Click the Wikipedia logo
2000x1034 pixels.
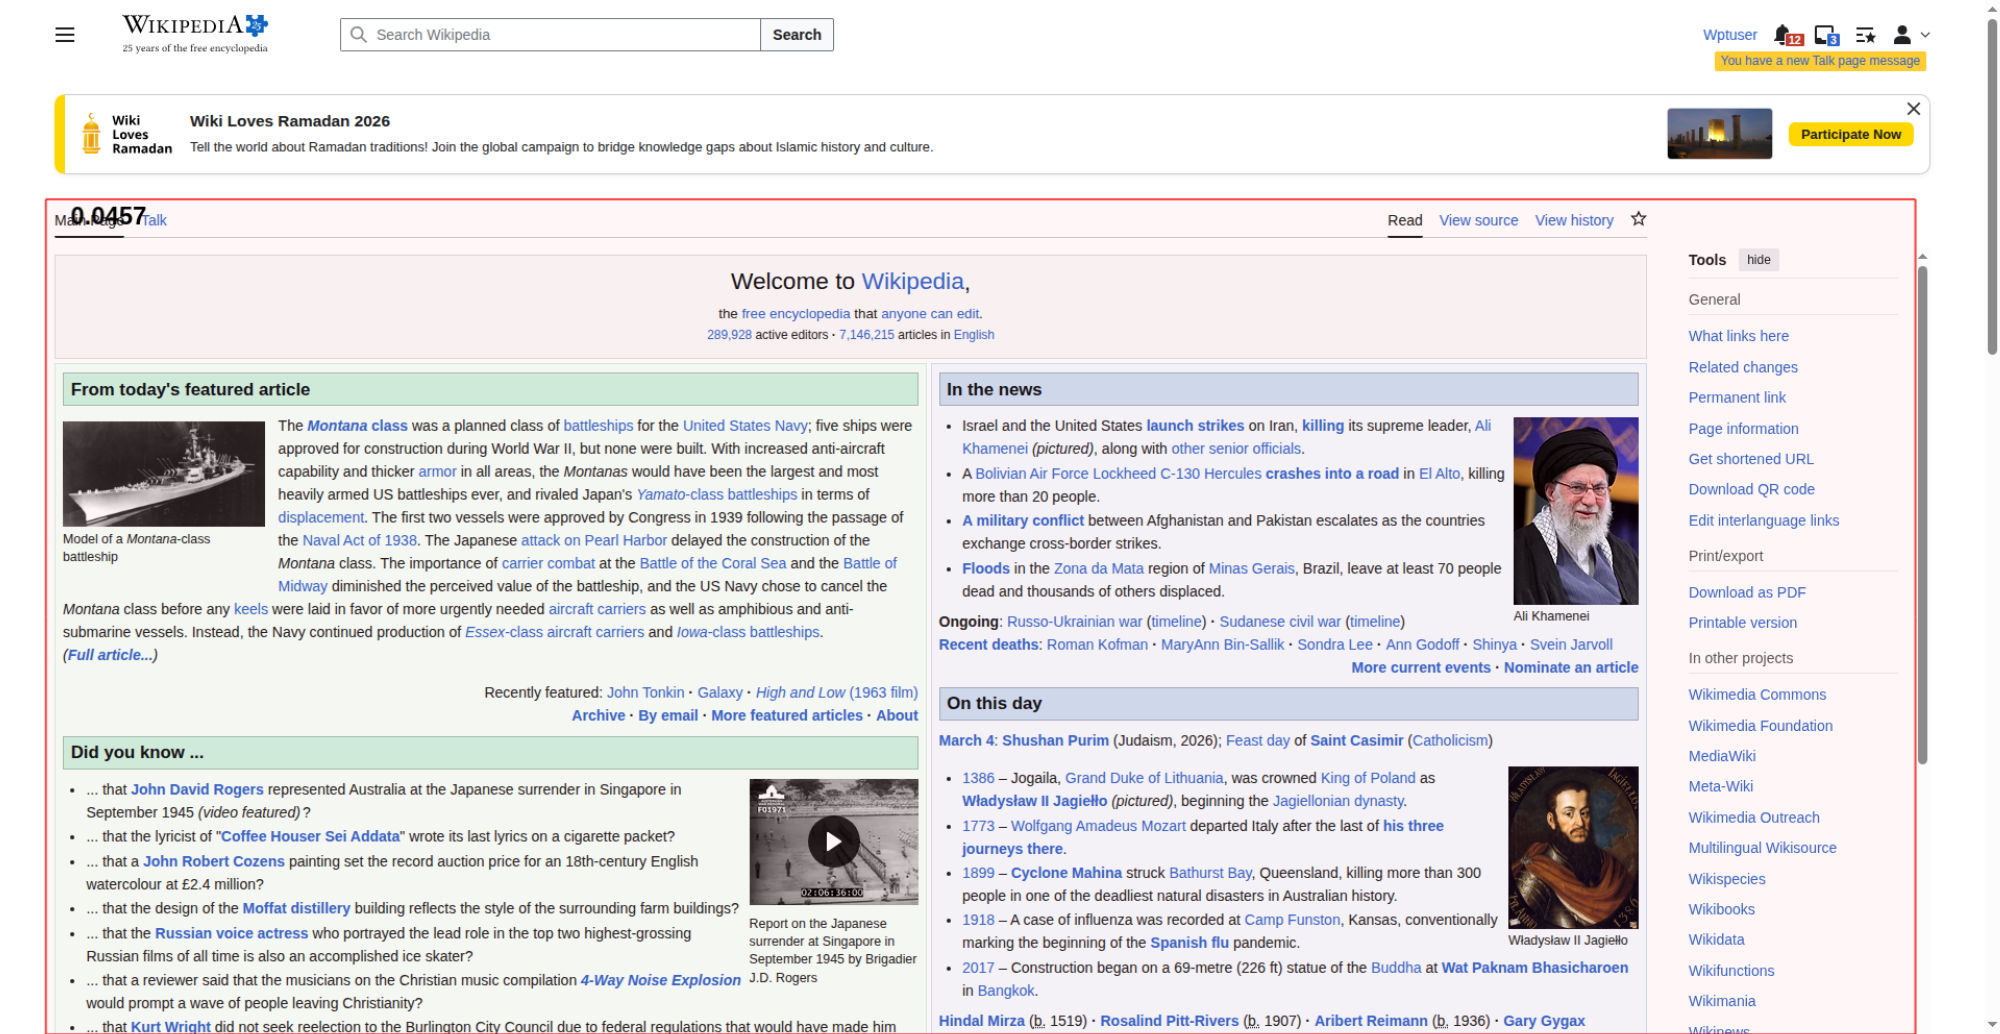coord(195,33)
